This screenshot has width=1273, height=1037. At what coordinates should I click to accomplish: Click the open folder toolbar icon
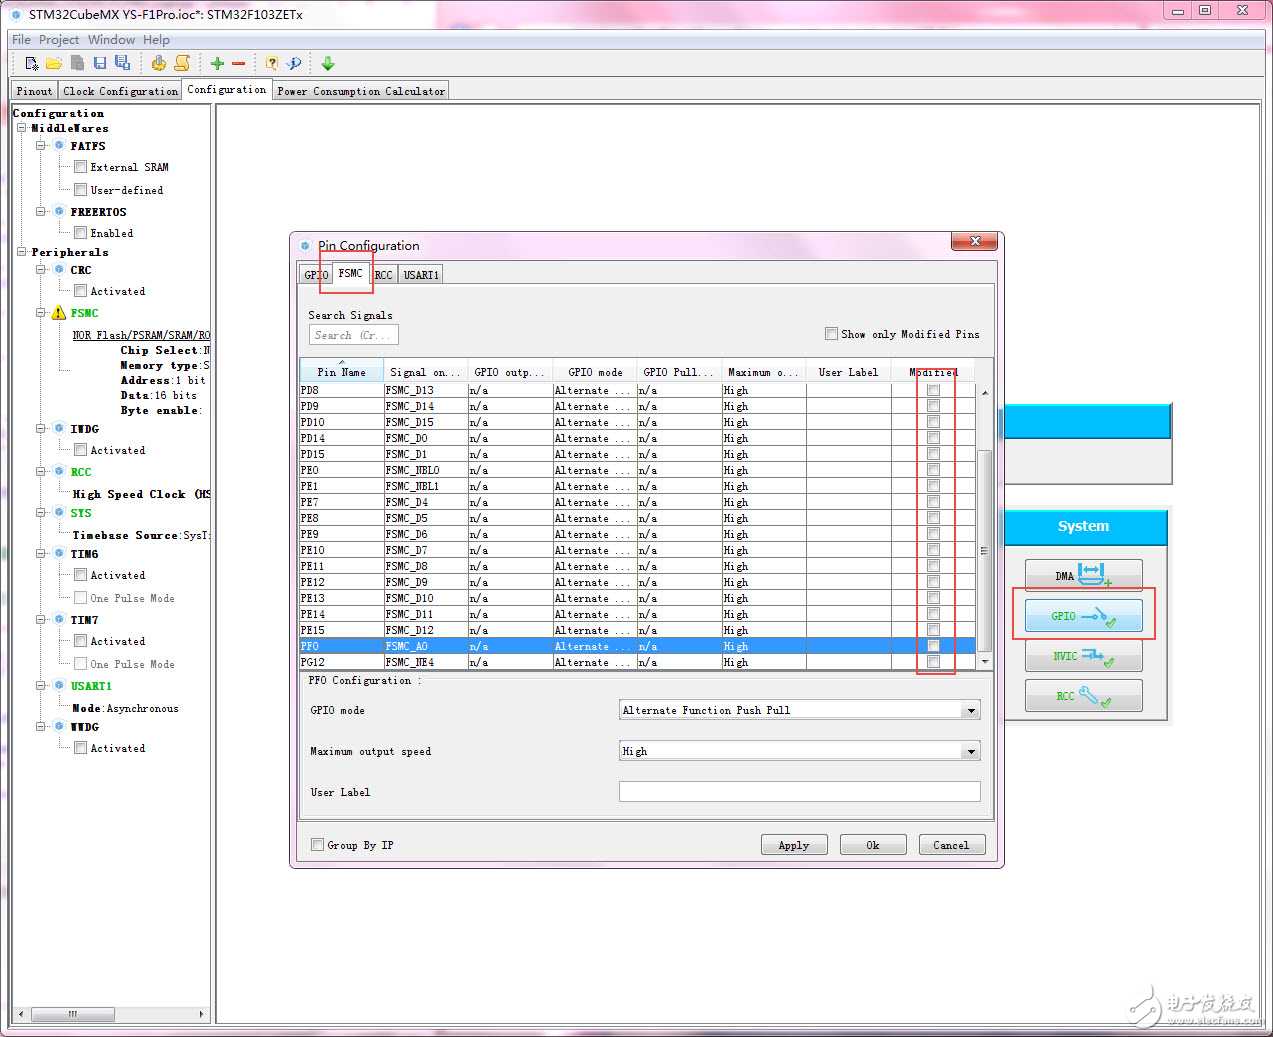pos(54,63)
